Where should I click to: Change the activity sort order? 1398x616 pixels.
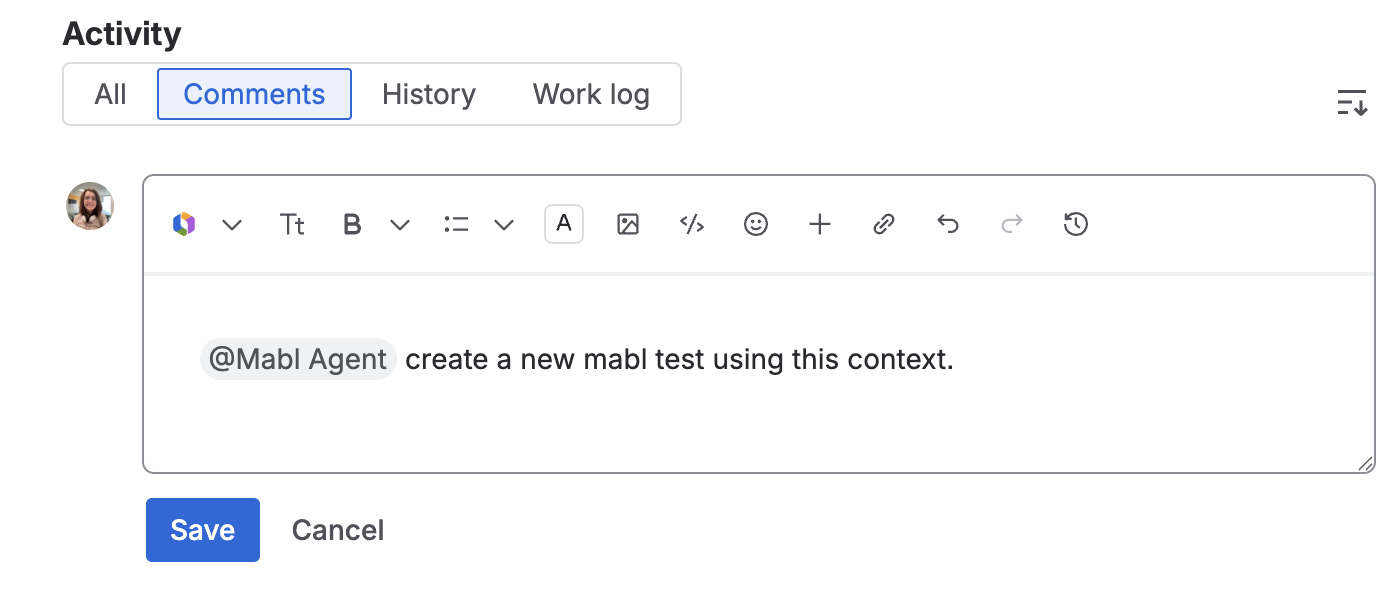[x=1352, y=102]
